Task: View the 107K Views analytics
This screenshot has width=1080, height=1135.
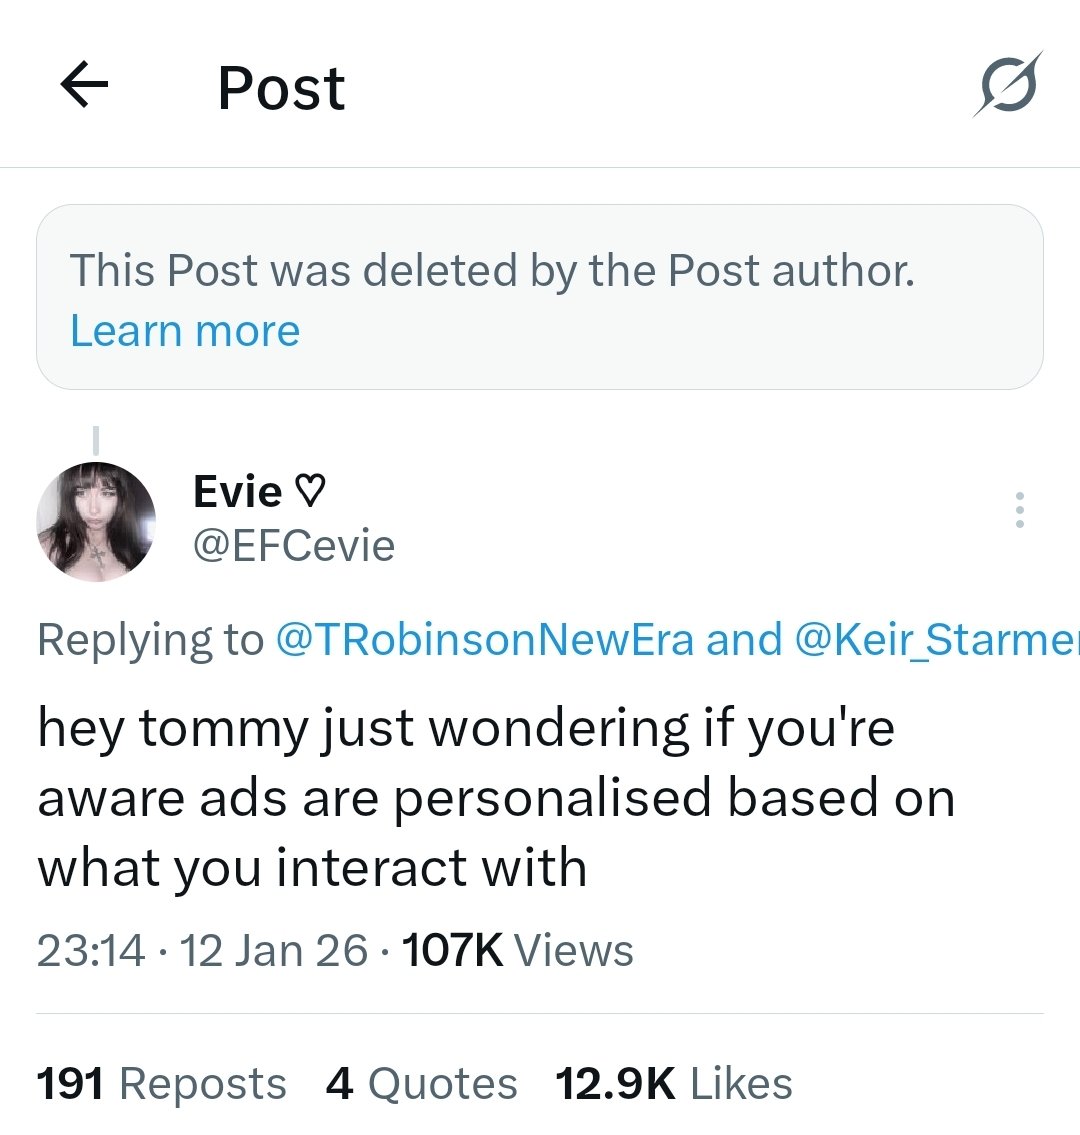Action: pyautogui.click(x=517, y=950)
